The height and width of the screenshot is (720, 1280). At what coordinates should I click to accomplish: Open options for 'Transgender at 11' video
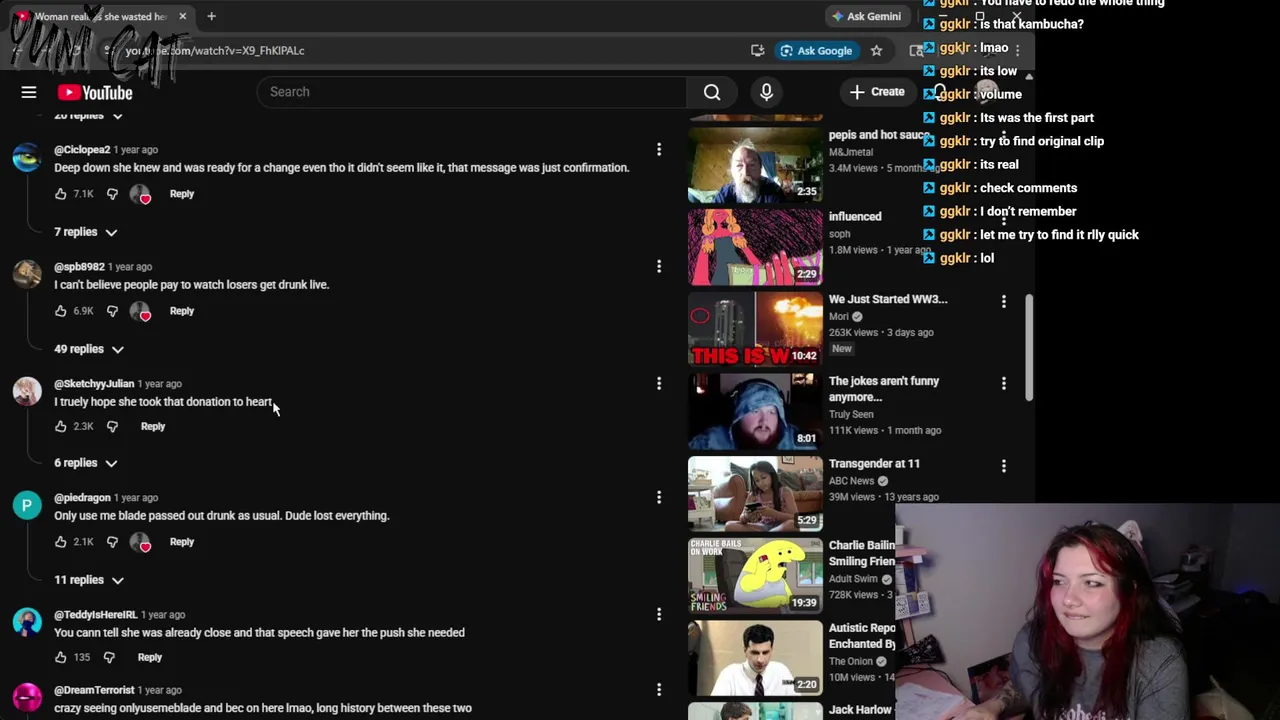click(1003, 466)
